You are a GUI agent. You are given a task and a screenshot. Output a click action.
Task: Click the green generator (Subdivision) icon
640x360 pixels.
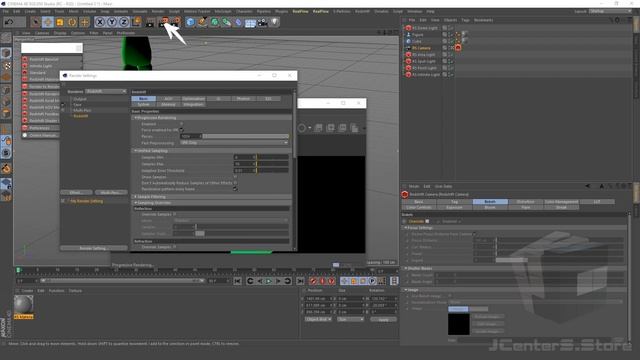(x=215, y=22)
